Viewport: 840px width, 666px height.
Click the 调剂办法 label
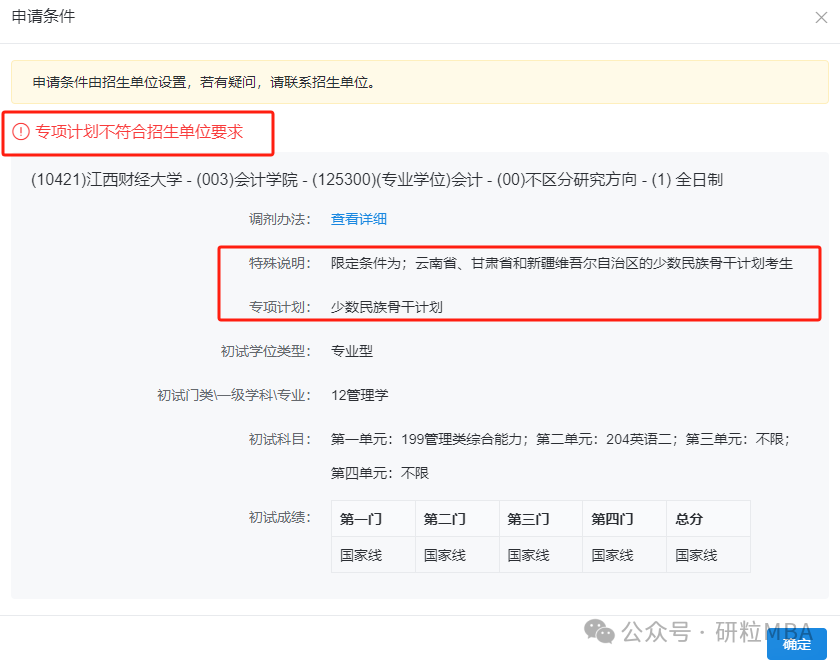click(x=279, y=219)
